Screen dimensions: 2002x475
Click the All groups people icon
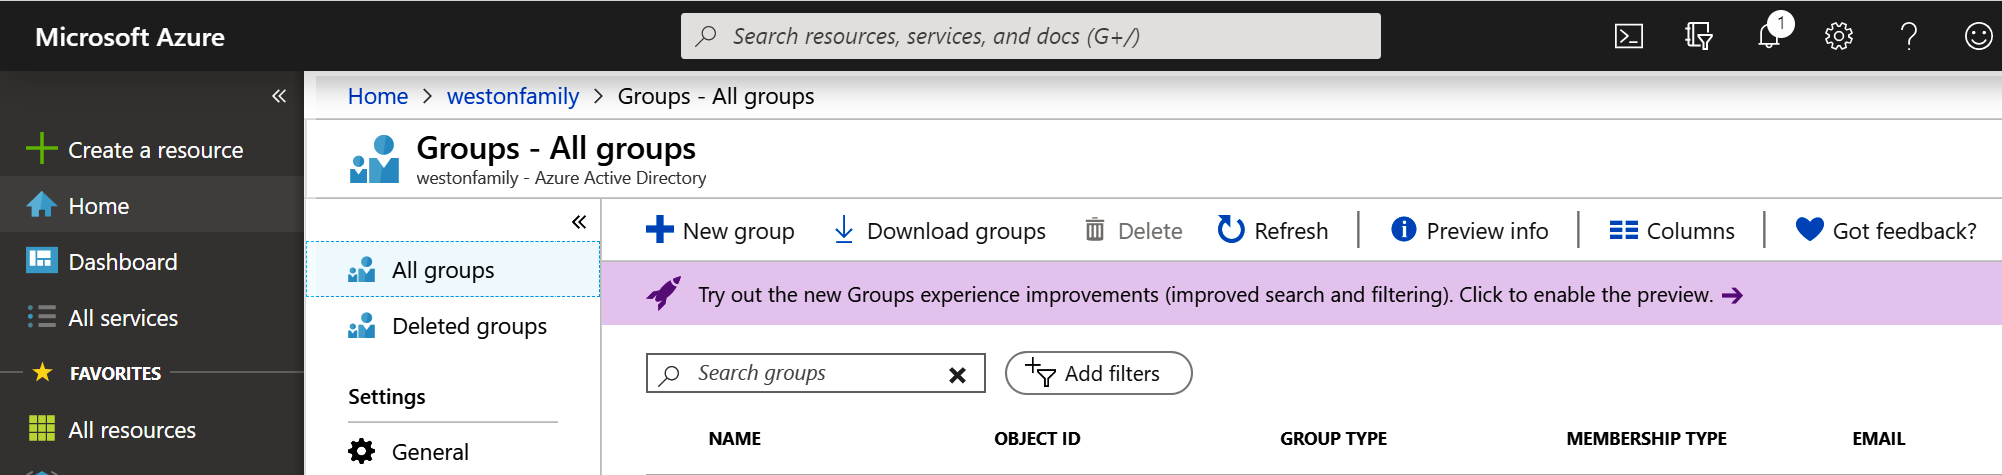point(361,270)
